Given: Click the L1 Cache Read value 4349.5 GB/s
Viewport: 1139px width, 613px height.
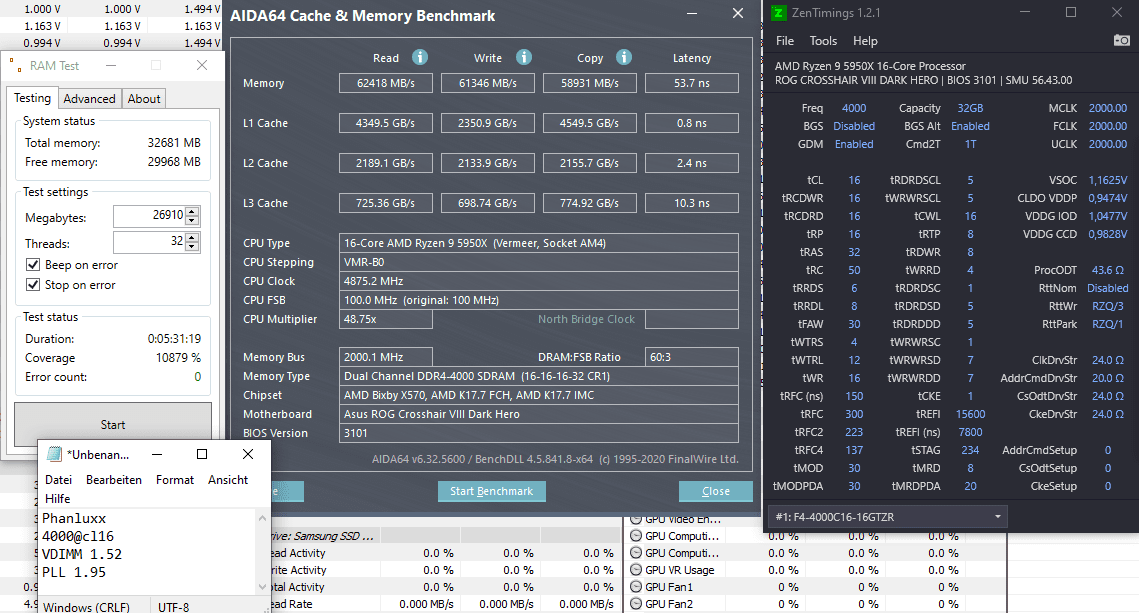Looking at the screenshot, I should pos(386,123).
